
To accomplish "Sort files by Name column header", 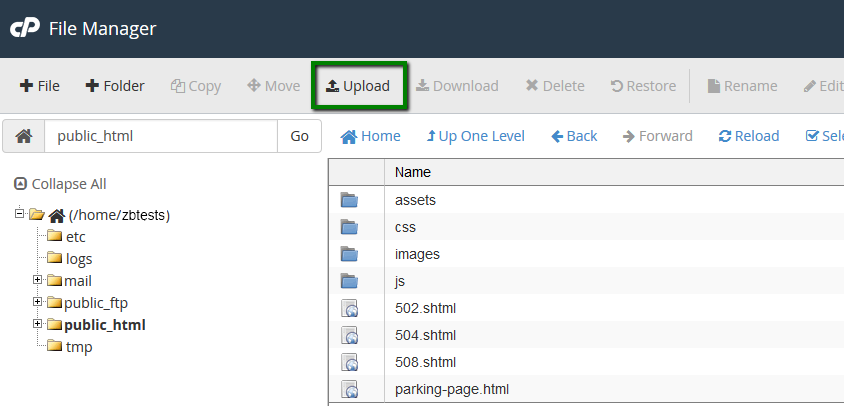I will 413,172.
